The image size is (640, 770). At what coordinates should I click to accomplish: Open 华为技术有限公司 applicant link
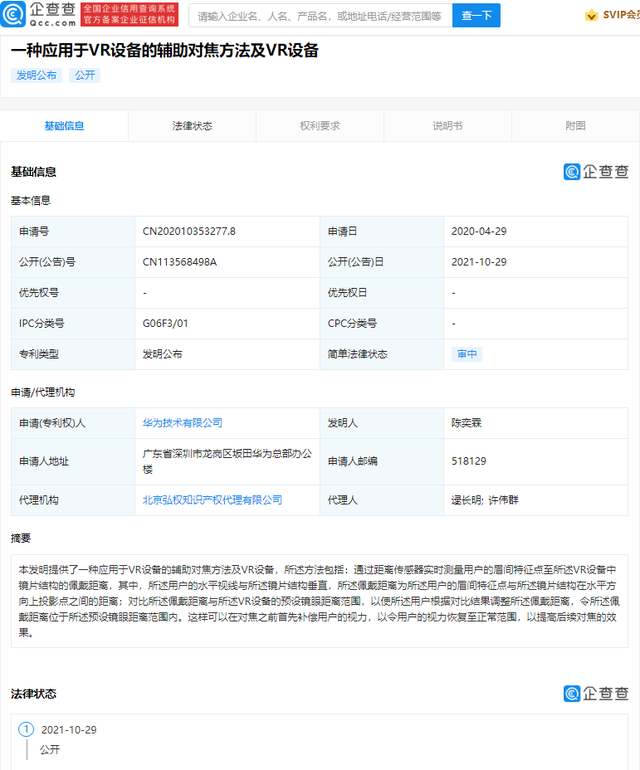point(182,423)
